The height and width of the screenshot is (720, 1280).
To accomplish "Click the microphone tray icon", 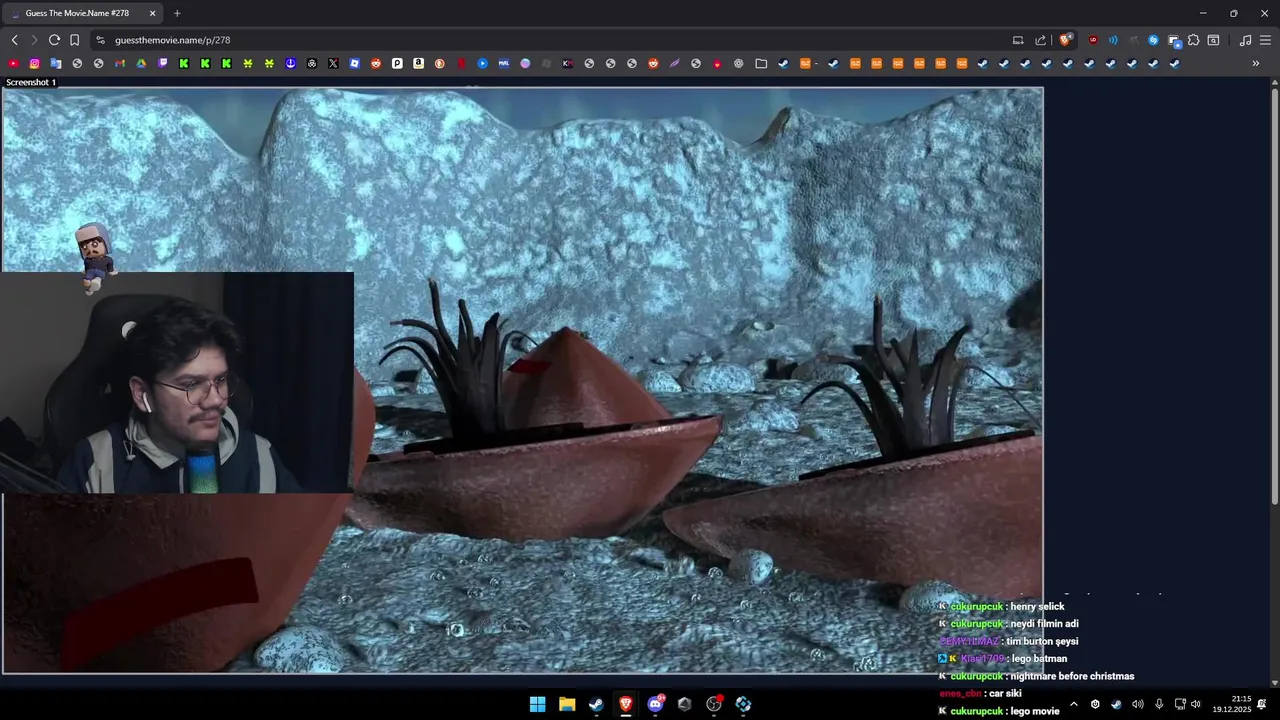I will tap(1159, 704).
